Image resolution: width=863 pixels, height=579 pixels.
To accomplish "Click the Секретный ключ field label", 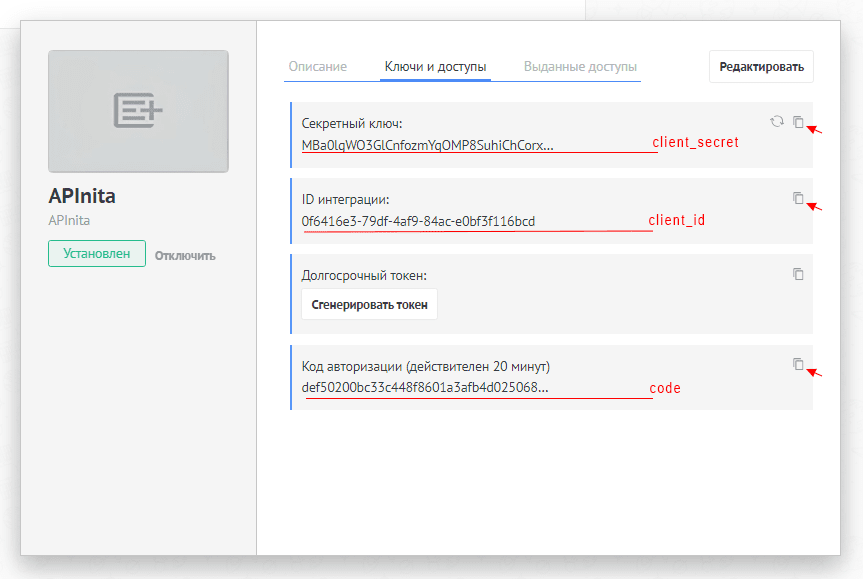I will point(351,124).
